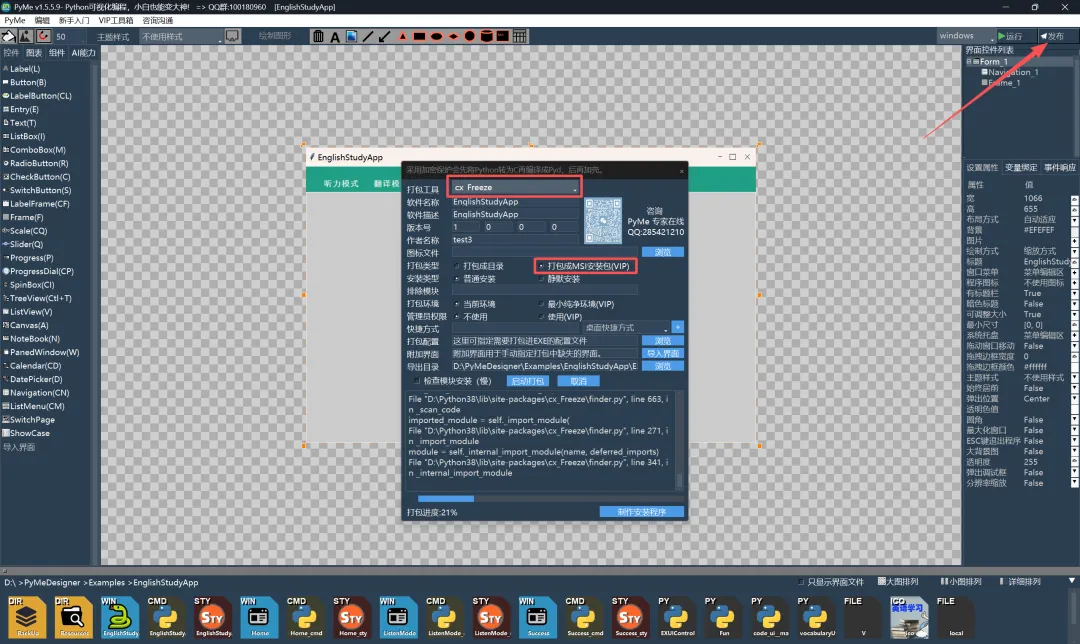Select 使用(VIP) admin permission option
Screen dimensions: 1080x644
(561, 317)
